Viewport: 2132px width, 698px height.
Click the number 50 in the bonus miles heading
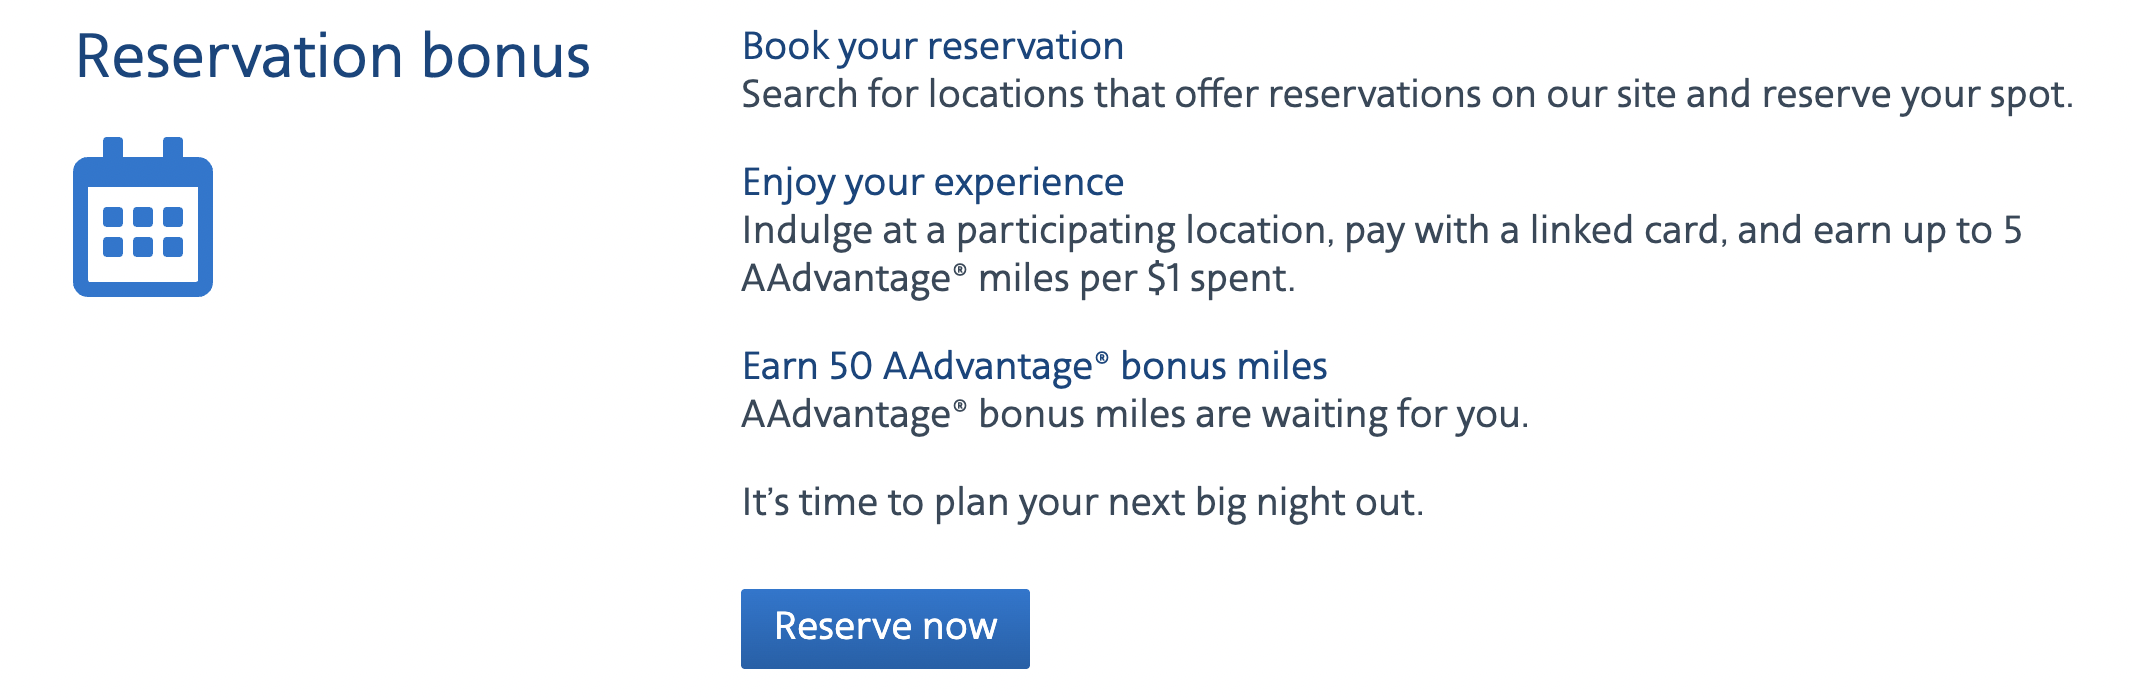pyautogui.click(x=850, y=367)
